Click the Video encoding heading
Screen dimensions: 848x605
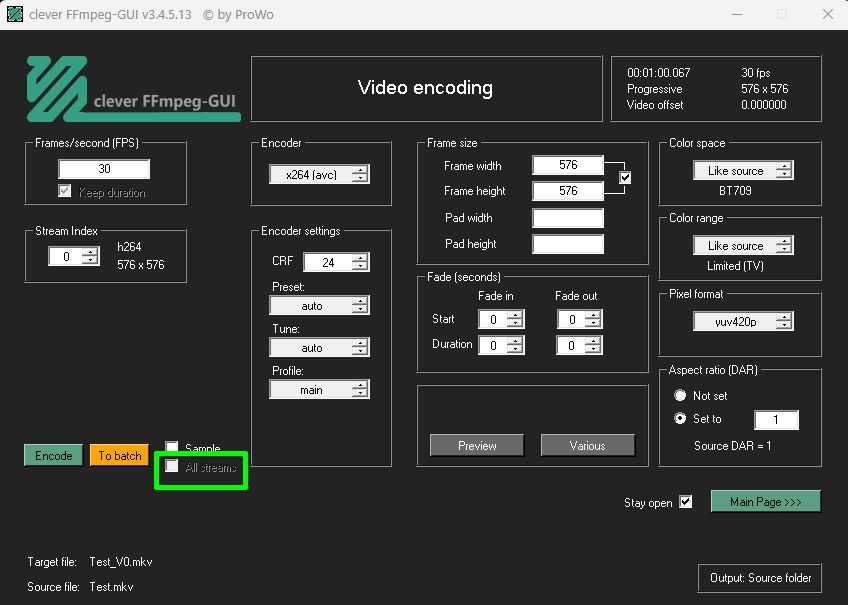[425, 88]
